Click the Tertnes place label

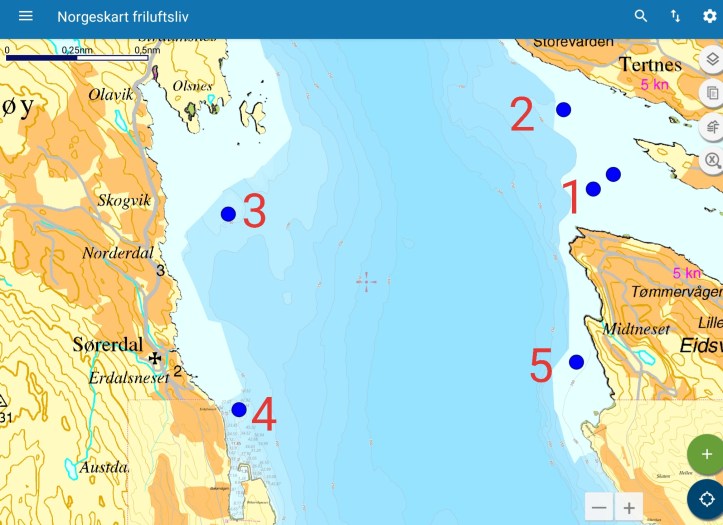[650, 65]
